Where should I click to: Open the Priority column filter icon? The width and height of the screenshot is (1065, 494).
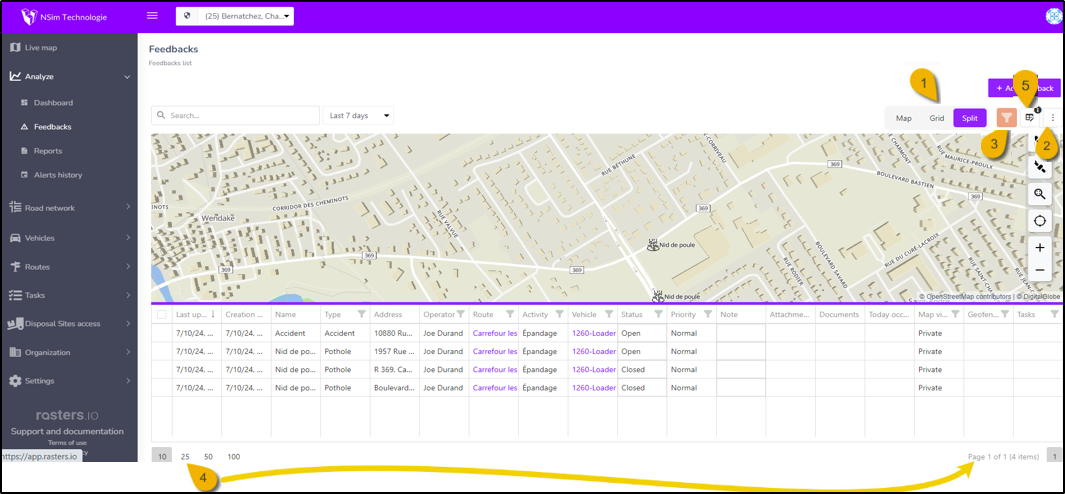pyautogui.click(x=708, y=315)
